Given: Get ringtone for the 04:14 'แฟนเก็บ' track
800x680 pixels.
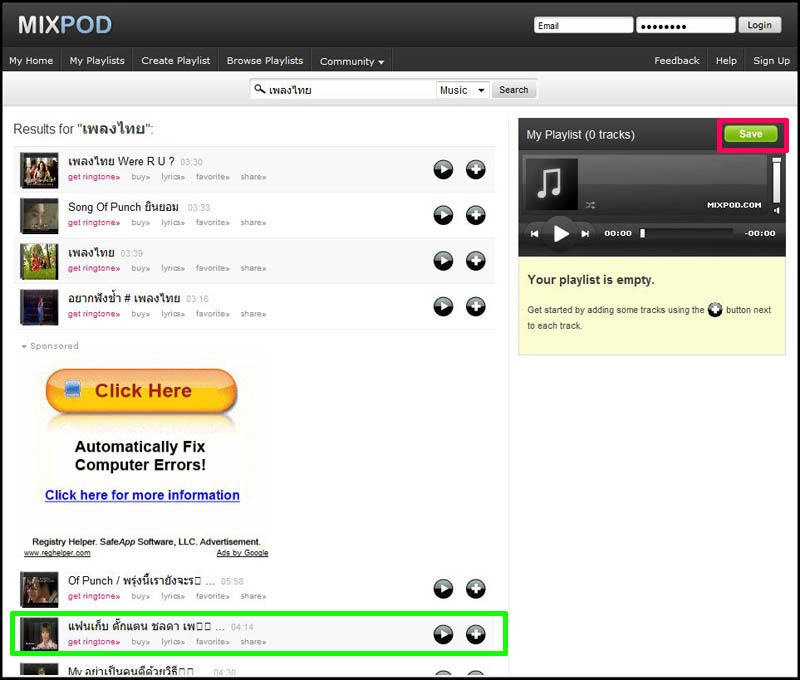Looking at the screenshot, I should tap(94, 642).
